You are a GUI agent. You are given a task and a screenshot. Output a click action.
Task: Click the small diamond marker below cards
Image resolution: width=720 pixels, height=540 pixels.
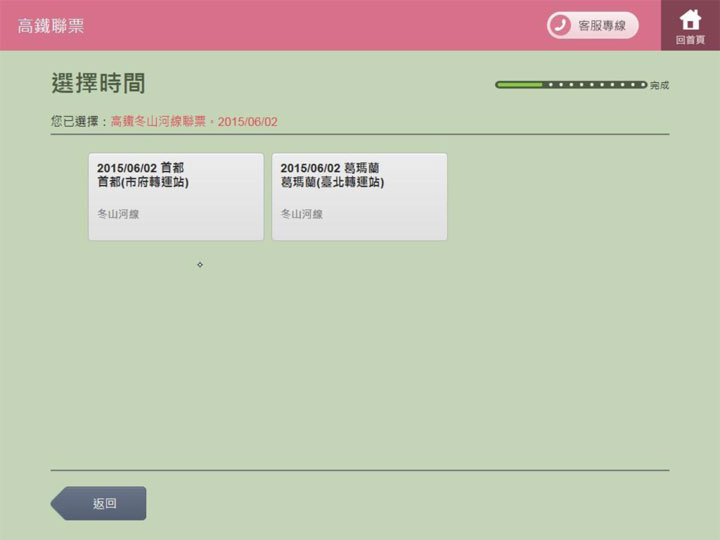(x=200, y=264)
